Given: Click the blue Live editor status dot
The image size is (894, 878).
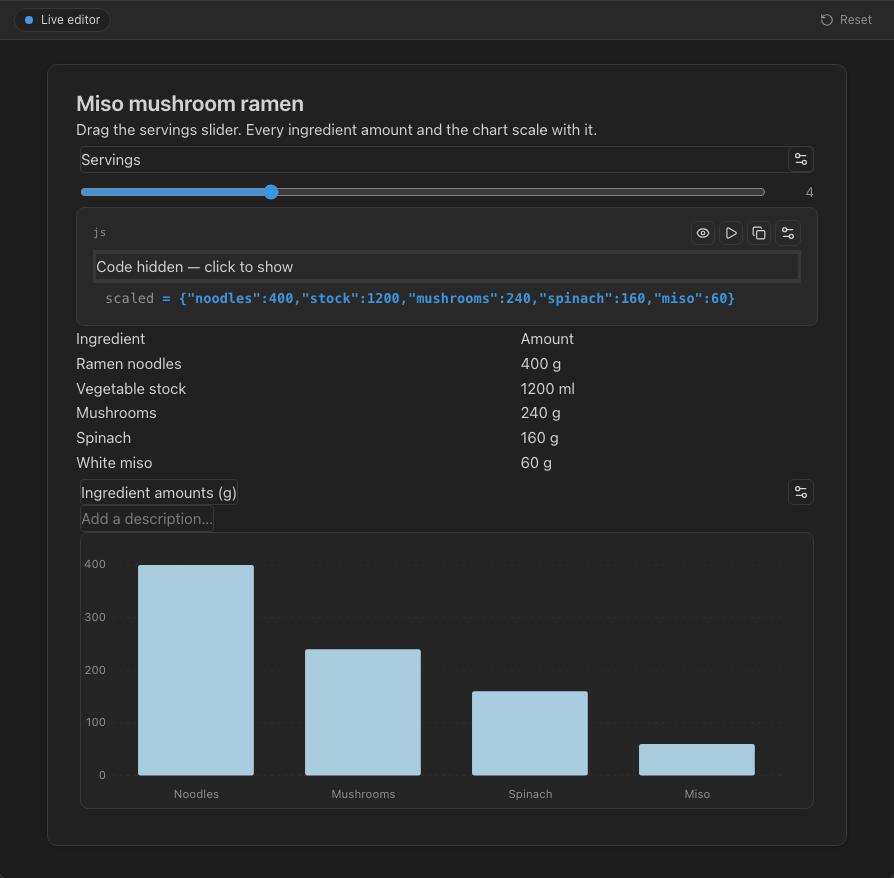Looking at the screenshot, I should pyautogui.click(x=29, y=20).
